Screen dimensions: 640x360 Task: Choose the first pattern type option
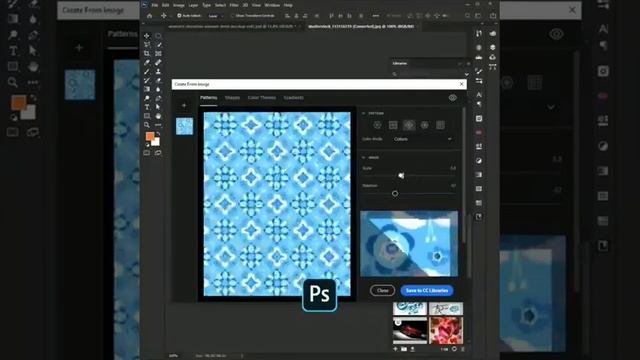click(x=377, y=125)
